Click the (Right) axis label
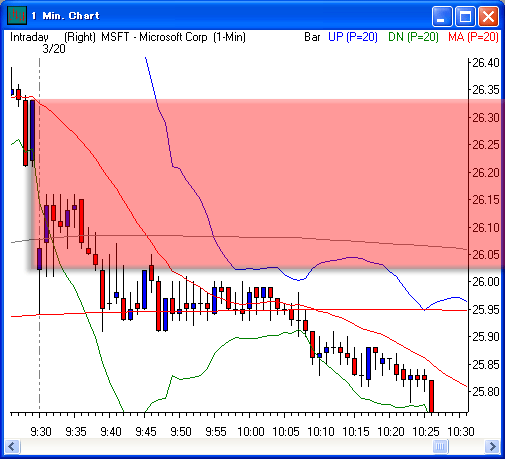Image resolution: width=505 pixels, height=459 pixels. (x=80, y=37)
